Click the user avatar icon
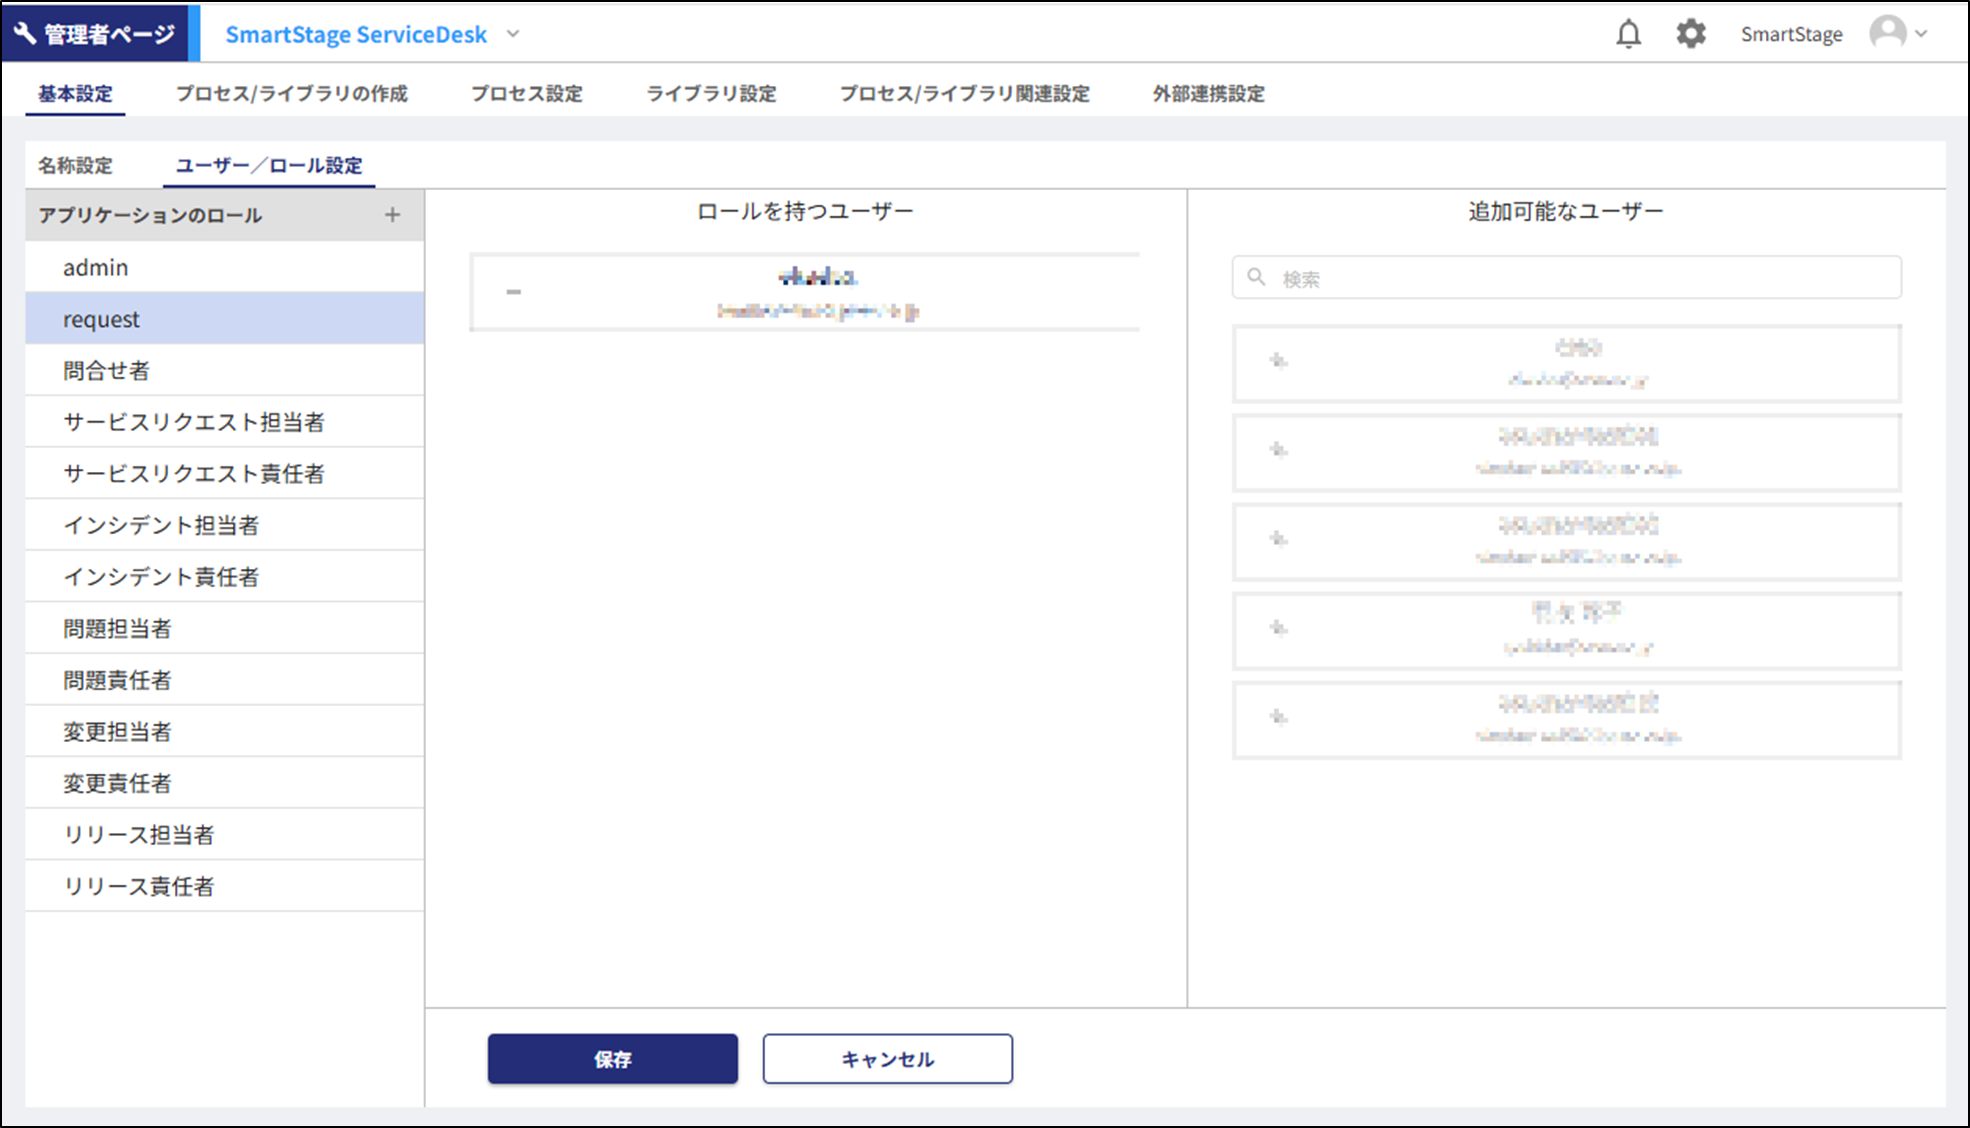Screen dimensions: 1970x1128 point(1887,33)
